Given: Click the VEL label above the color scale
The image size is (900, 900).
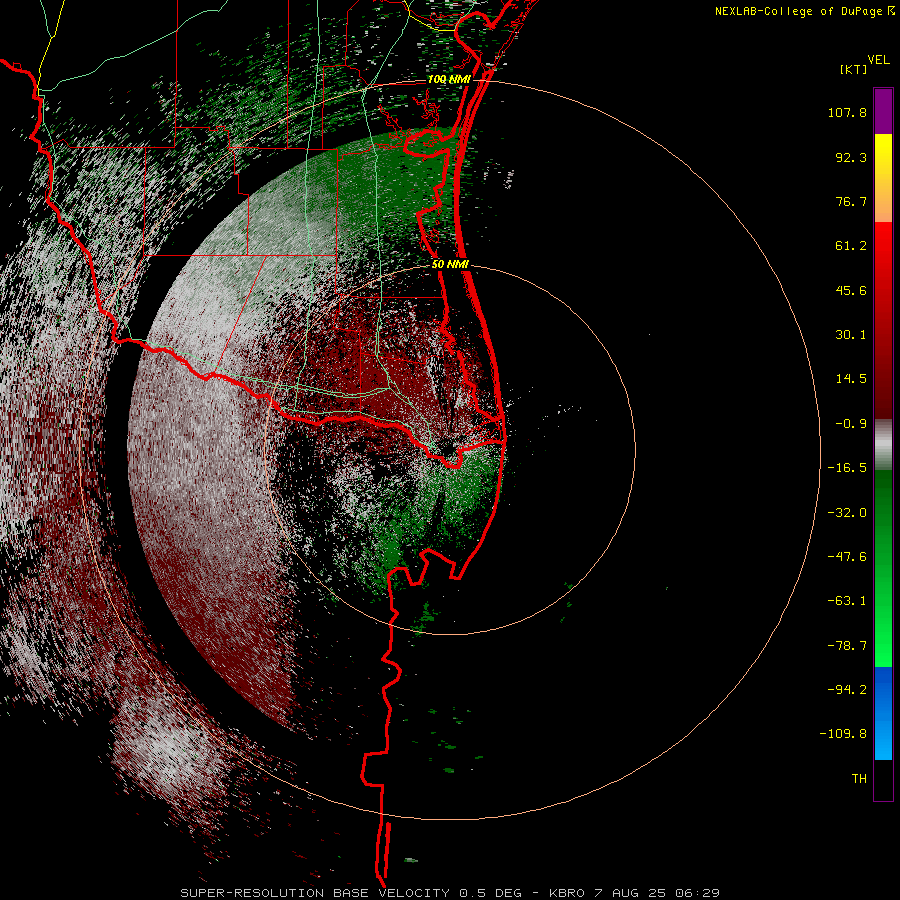Looking at the screenshot, I should (878, 59).
